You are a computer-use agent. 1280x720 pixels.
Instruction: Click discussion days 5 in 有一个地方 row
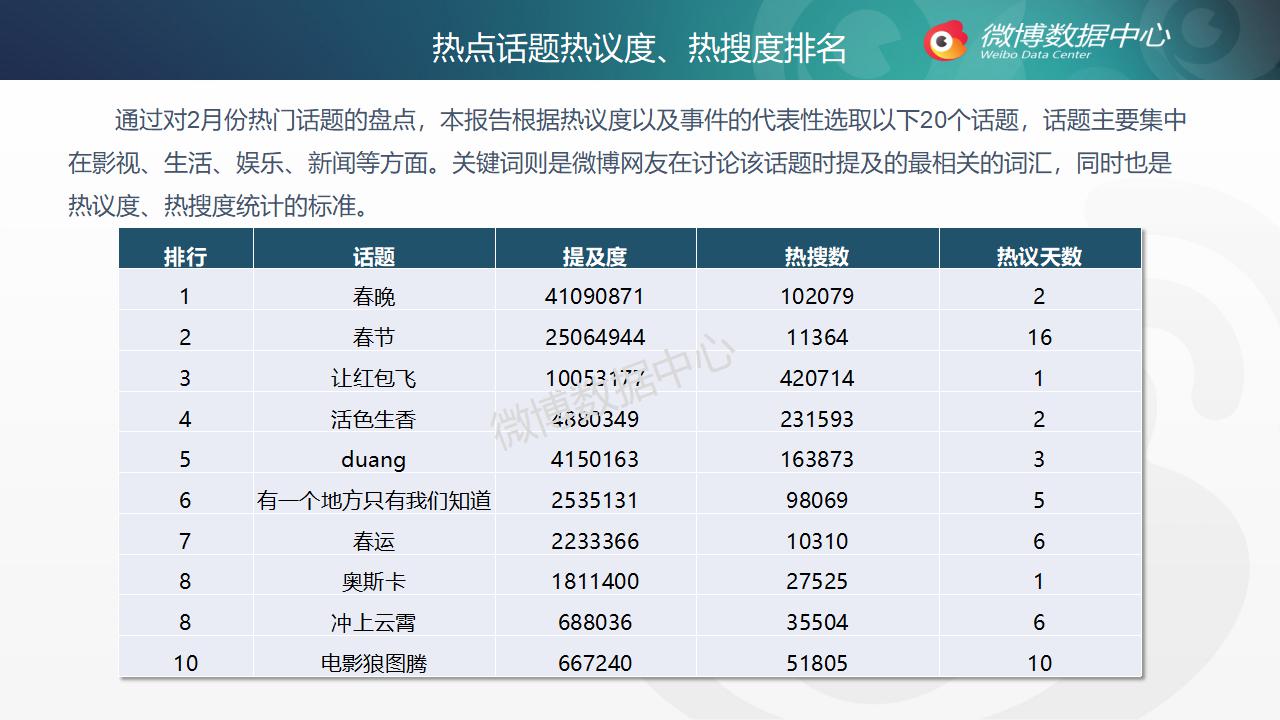1039,501
